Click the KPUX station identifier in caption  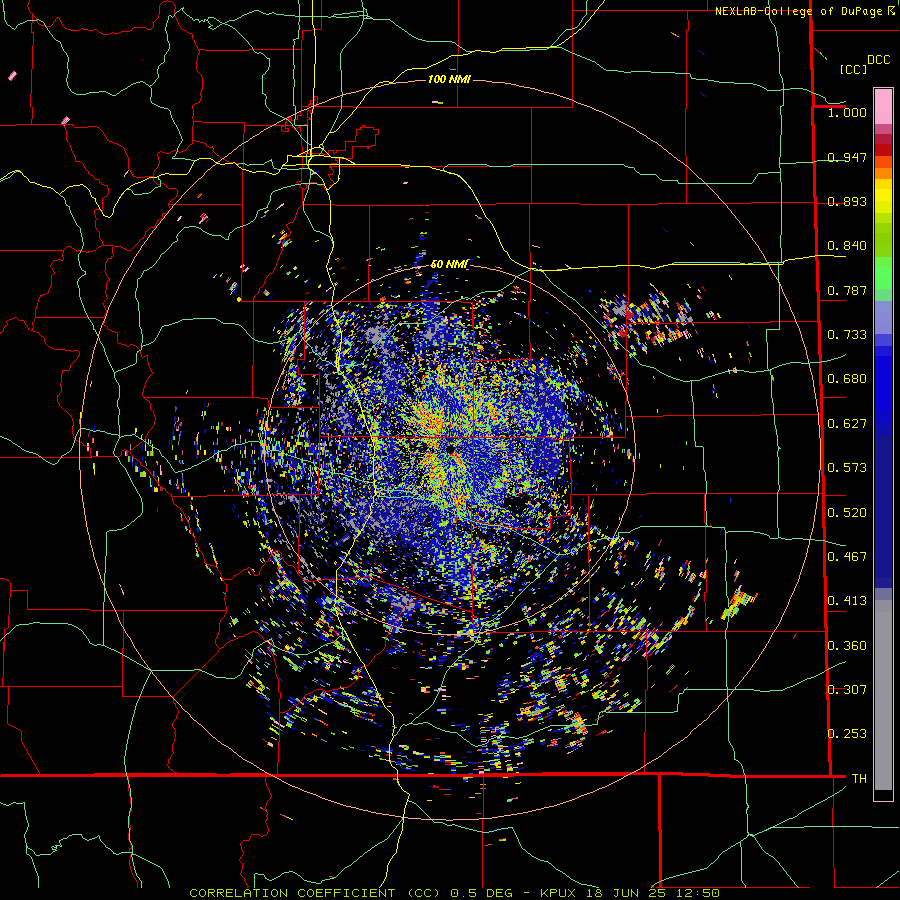[x=560, y=893]
